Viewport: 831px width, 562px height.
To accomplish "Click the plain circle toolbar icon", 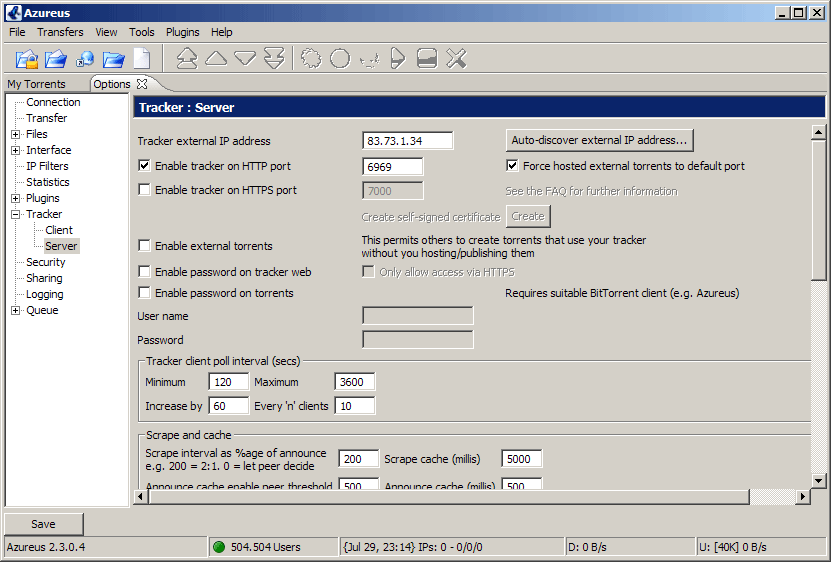I will coord(340,58).
